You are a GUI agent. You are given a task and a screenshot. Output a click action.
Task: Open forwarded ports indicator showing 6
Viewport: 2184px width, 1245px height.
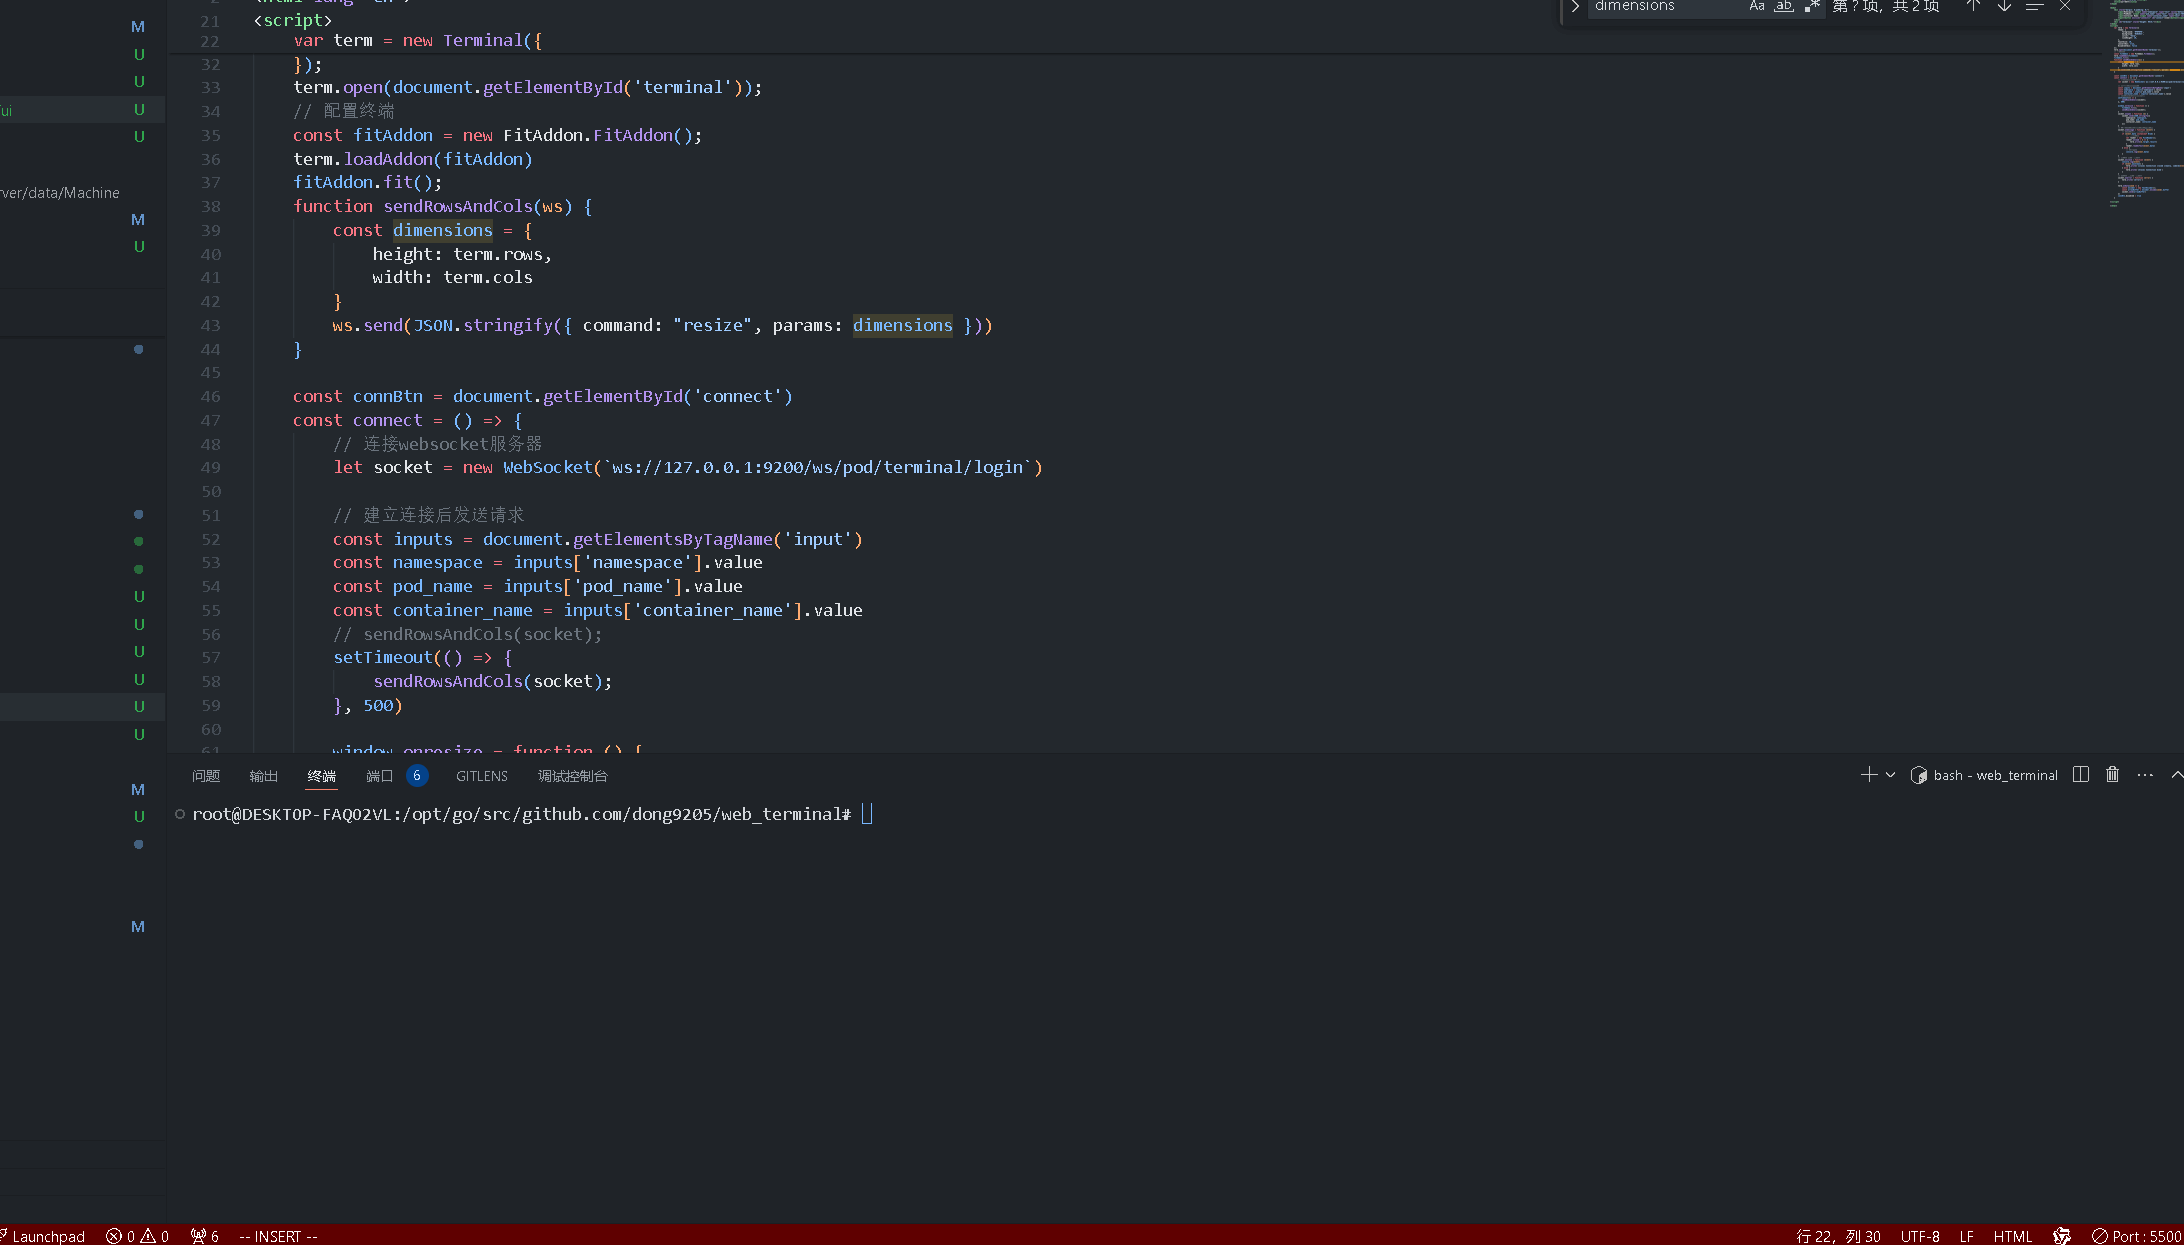[205, 1236]
